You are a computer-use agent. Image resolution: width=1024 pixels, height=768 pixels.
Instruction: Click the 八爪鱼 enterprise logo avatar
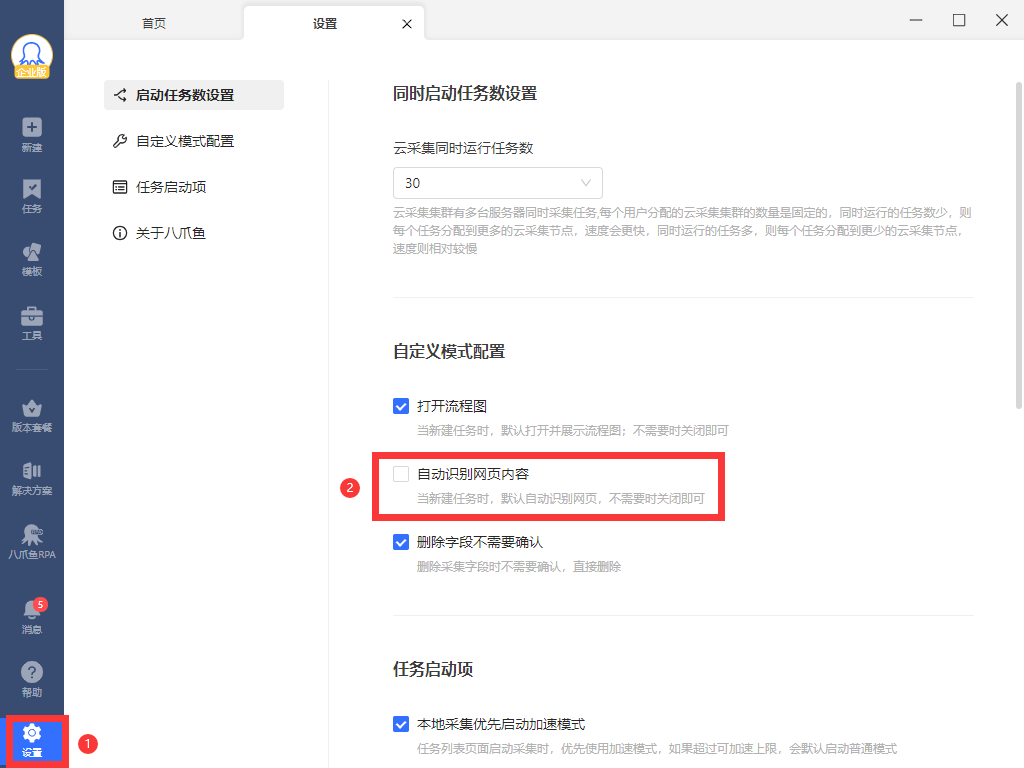point(31,57)
